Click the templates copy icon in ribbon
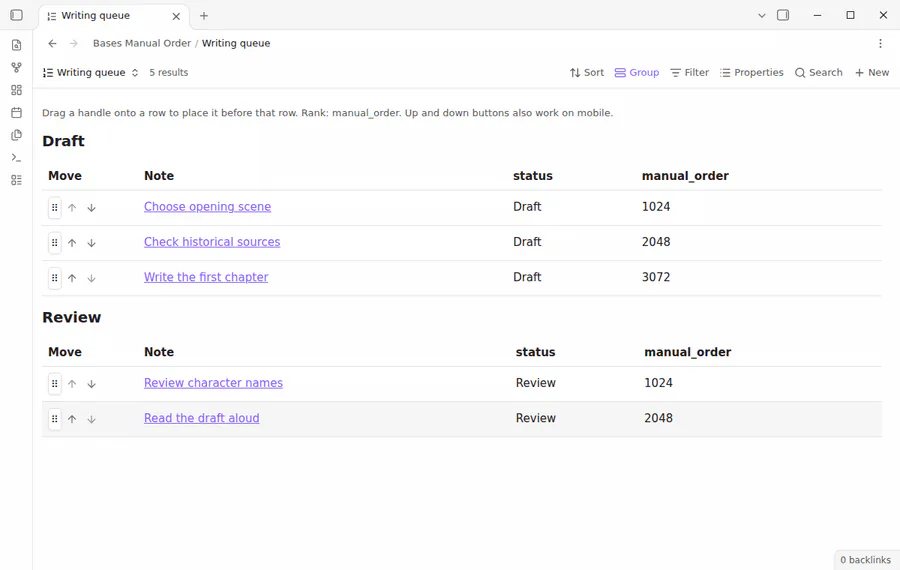The width and height of the screenshot is (900, 570). pyautogui.click(x=17, y=135)
